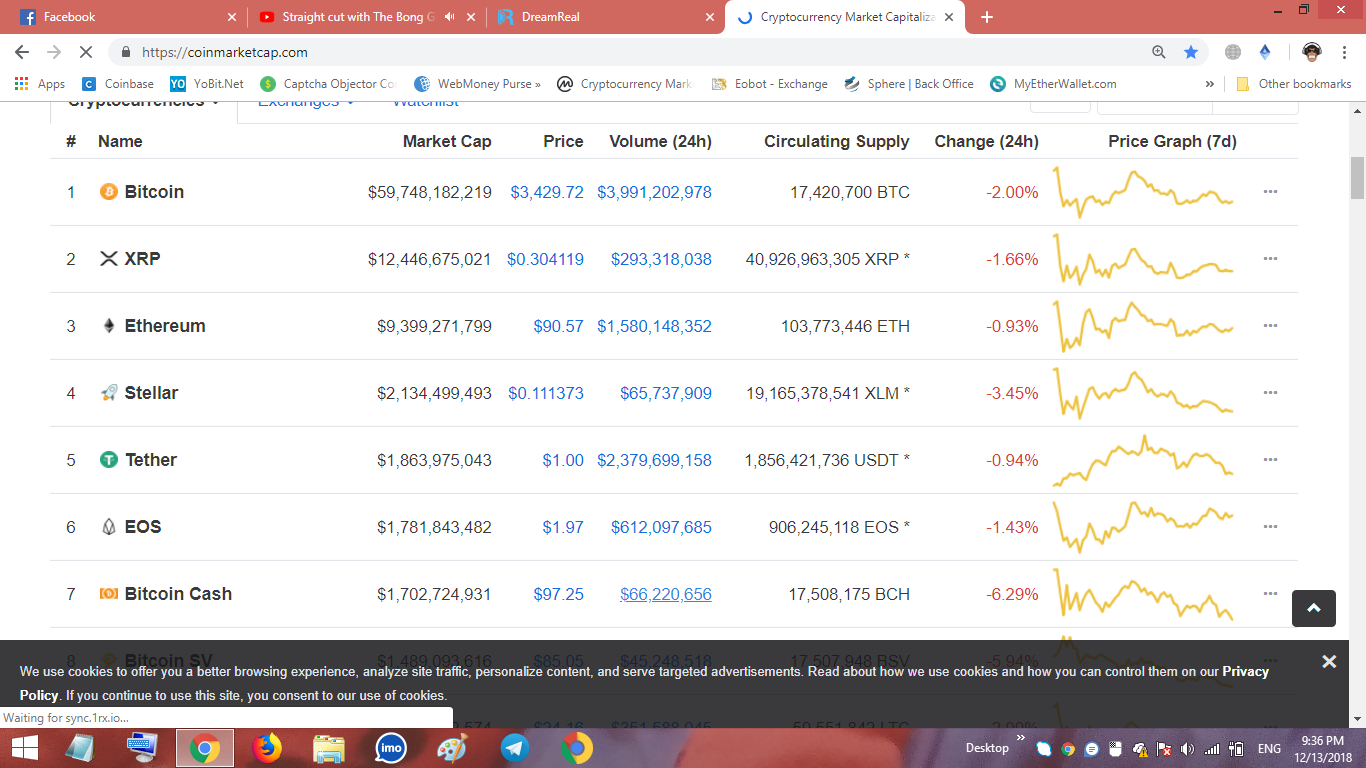The height and width of the screenshot is (768, 1366).
Task: Open the three-dot menu for Tether row
Action: [x=1270, y=460]
